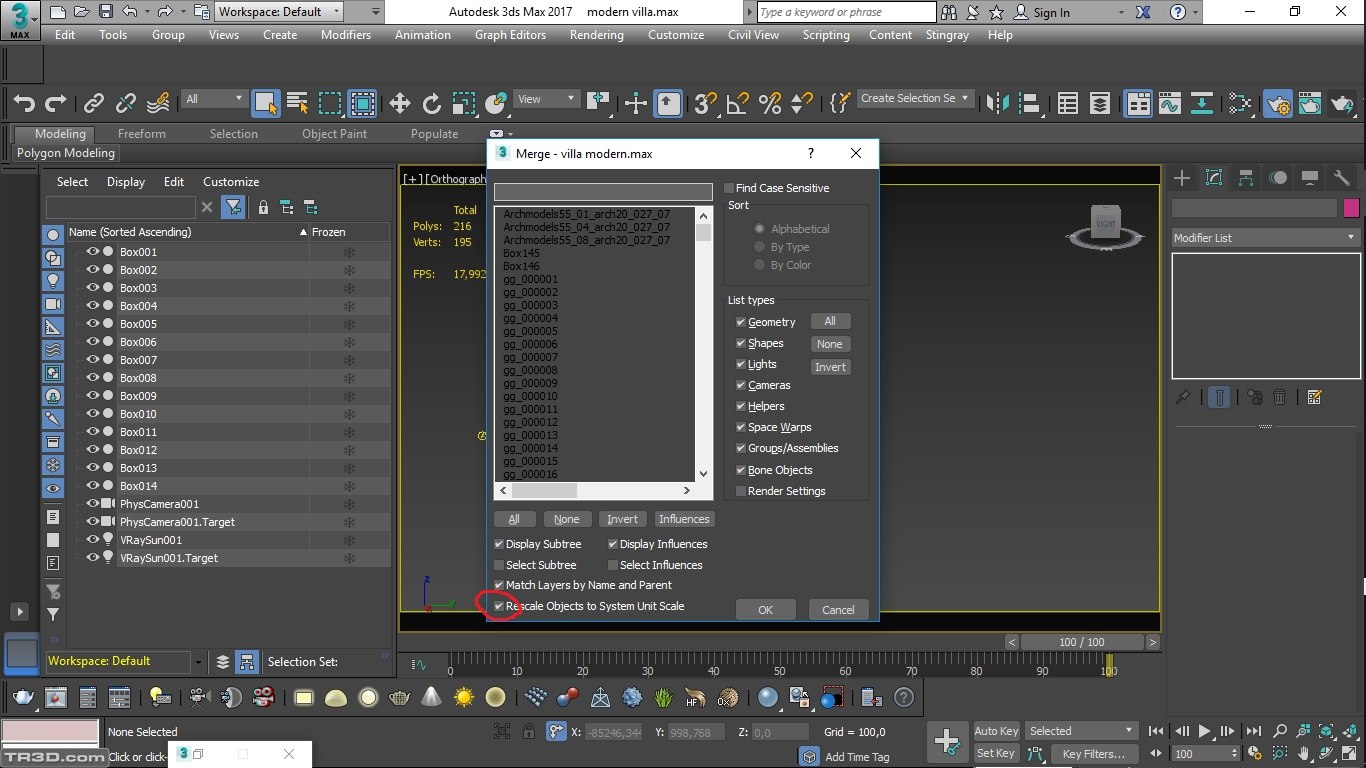Open the Render Setup teapot icon
The image size is (1366, 768).
coord(1277,103)
